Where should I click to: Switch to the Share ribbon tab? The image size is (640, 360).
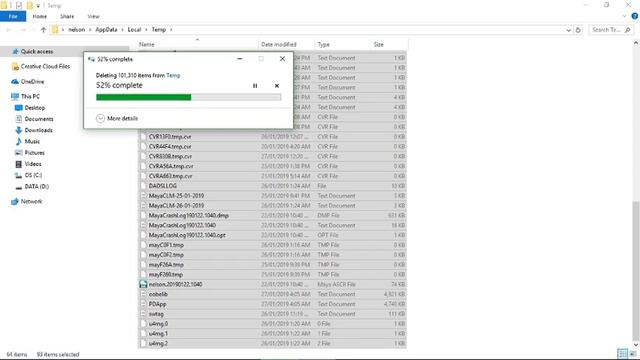pyautogui.click(x=67, y=16)
